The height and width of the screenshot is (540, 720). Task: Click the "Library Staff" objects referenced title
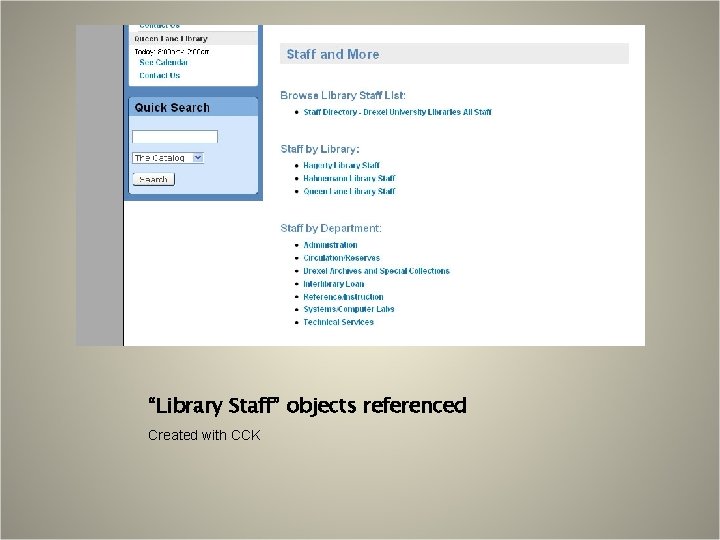pyautogui.click(x=307, y=406)
